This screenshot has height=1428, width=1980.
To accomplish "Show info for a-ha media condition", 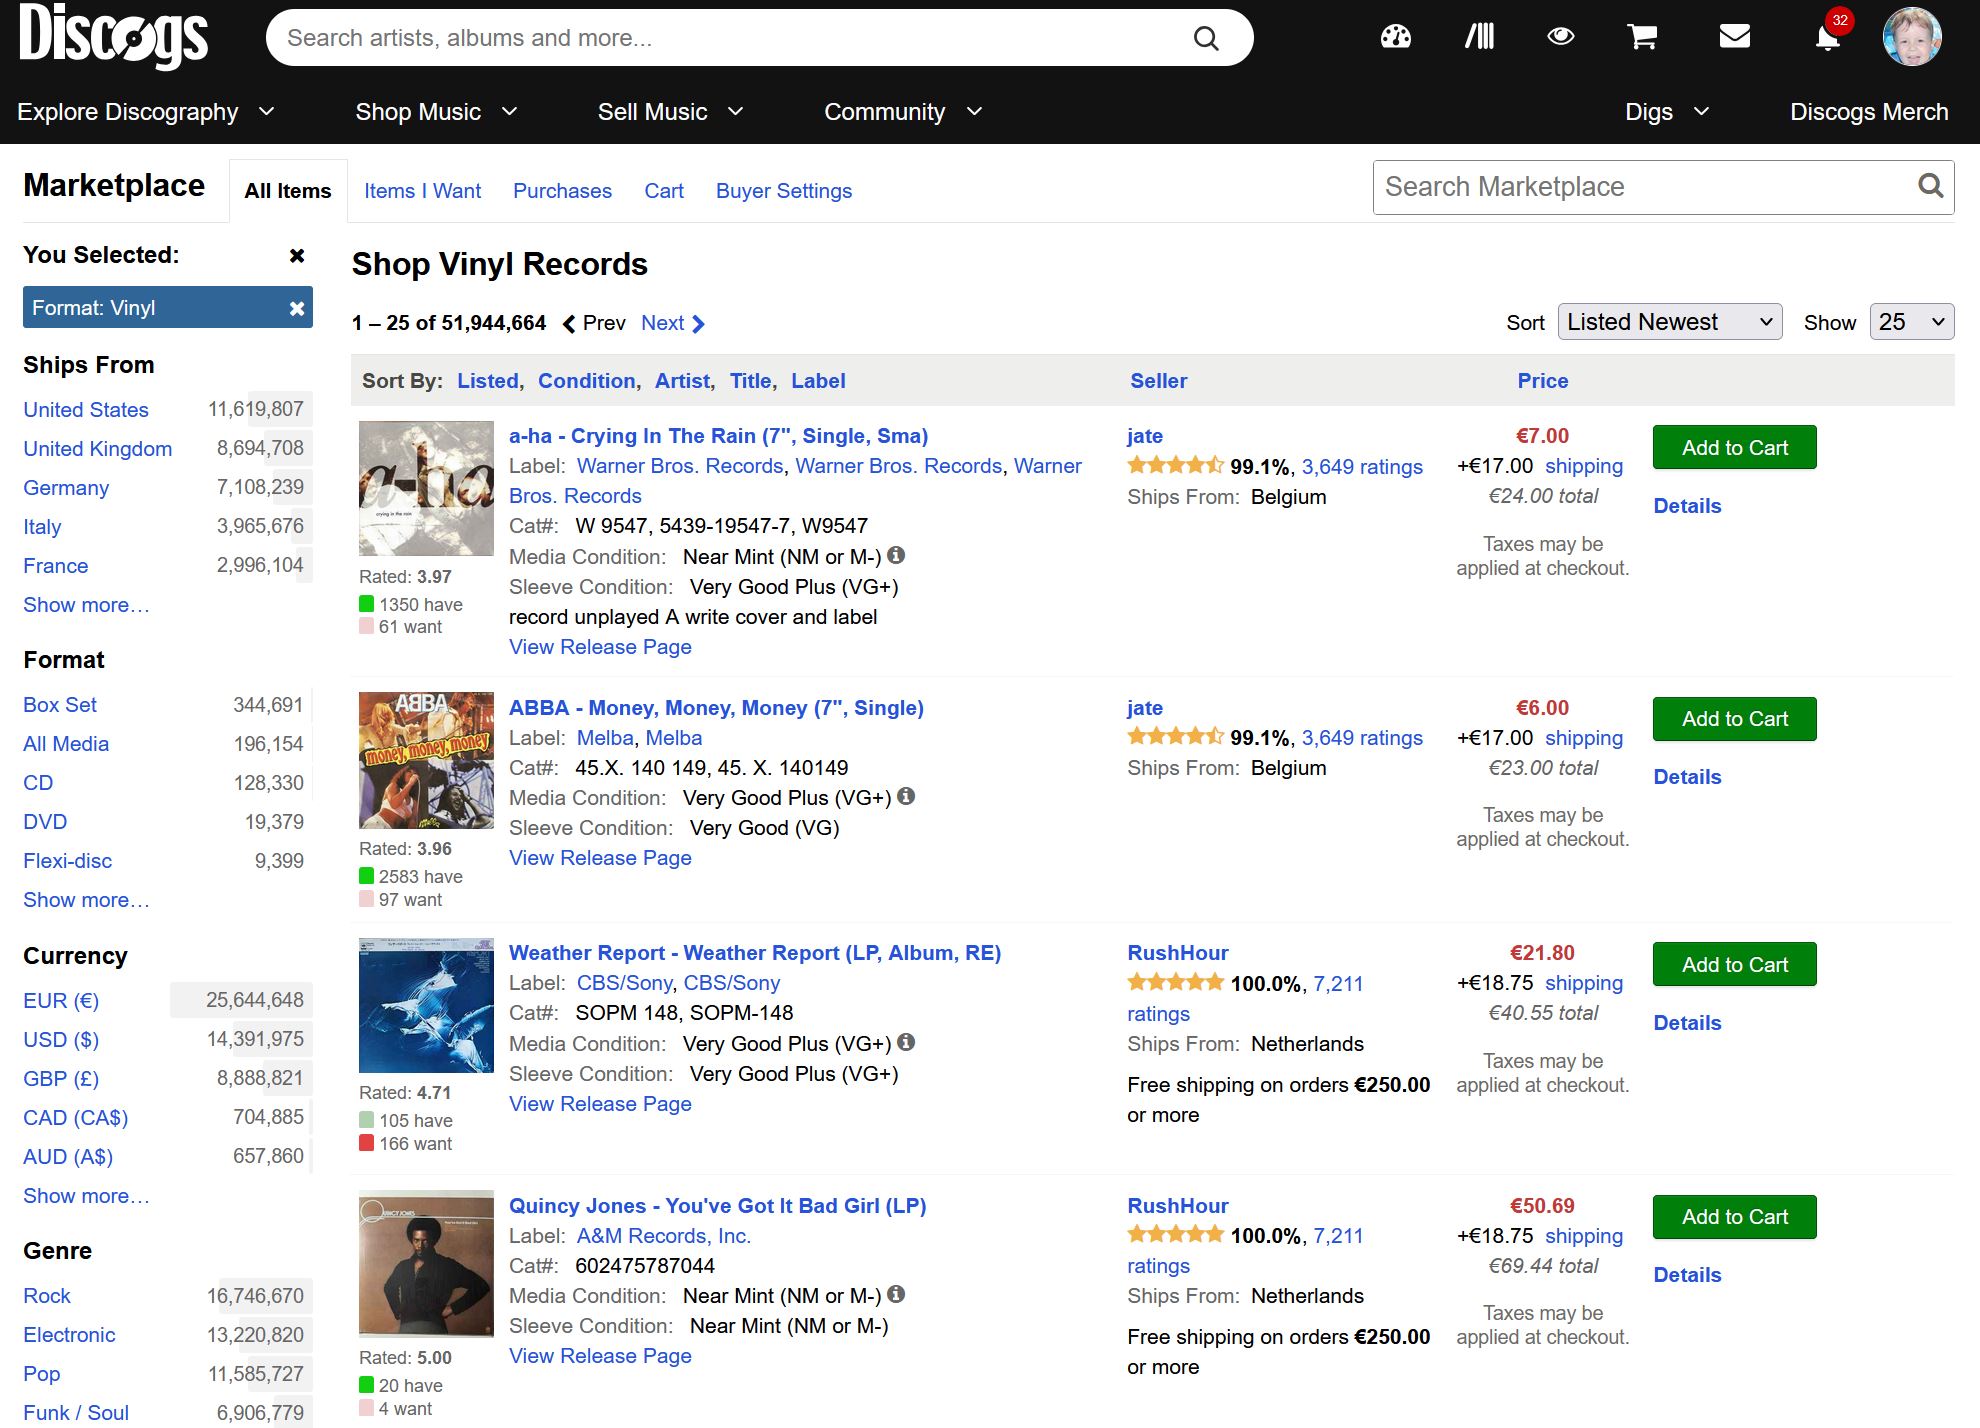I will coord(896,555).
